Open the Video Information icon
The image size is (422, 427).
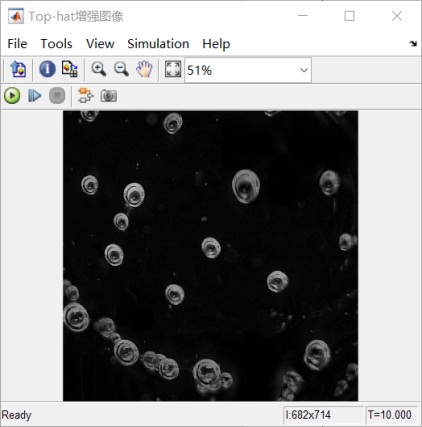(x=47, y=69)
